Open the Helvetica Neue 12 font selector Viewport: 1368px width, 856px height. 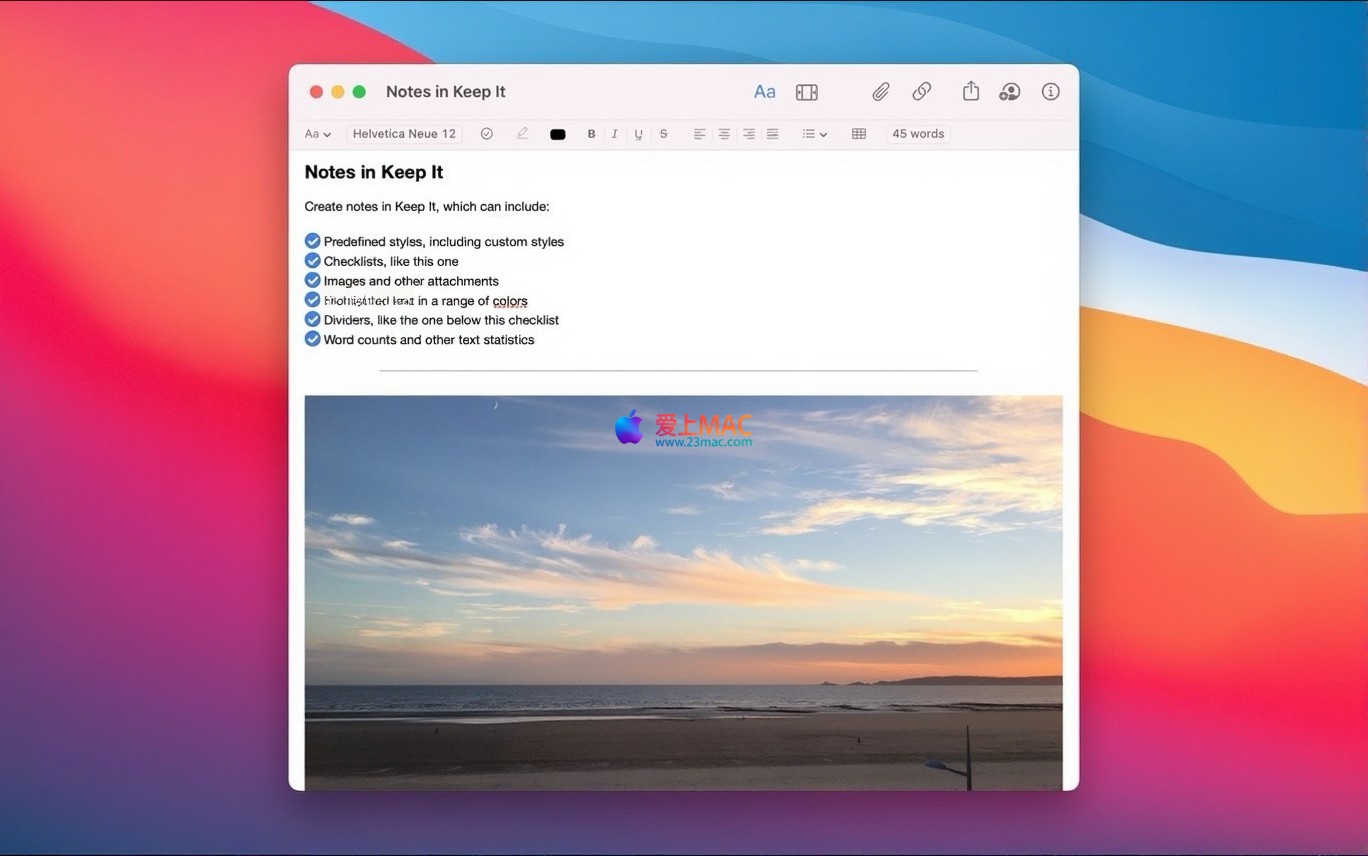[404, 134]
